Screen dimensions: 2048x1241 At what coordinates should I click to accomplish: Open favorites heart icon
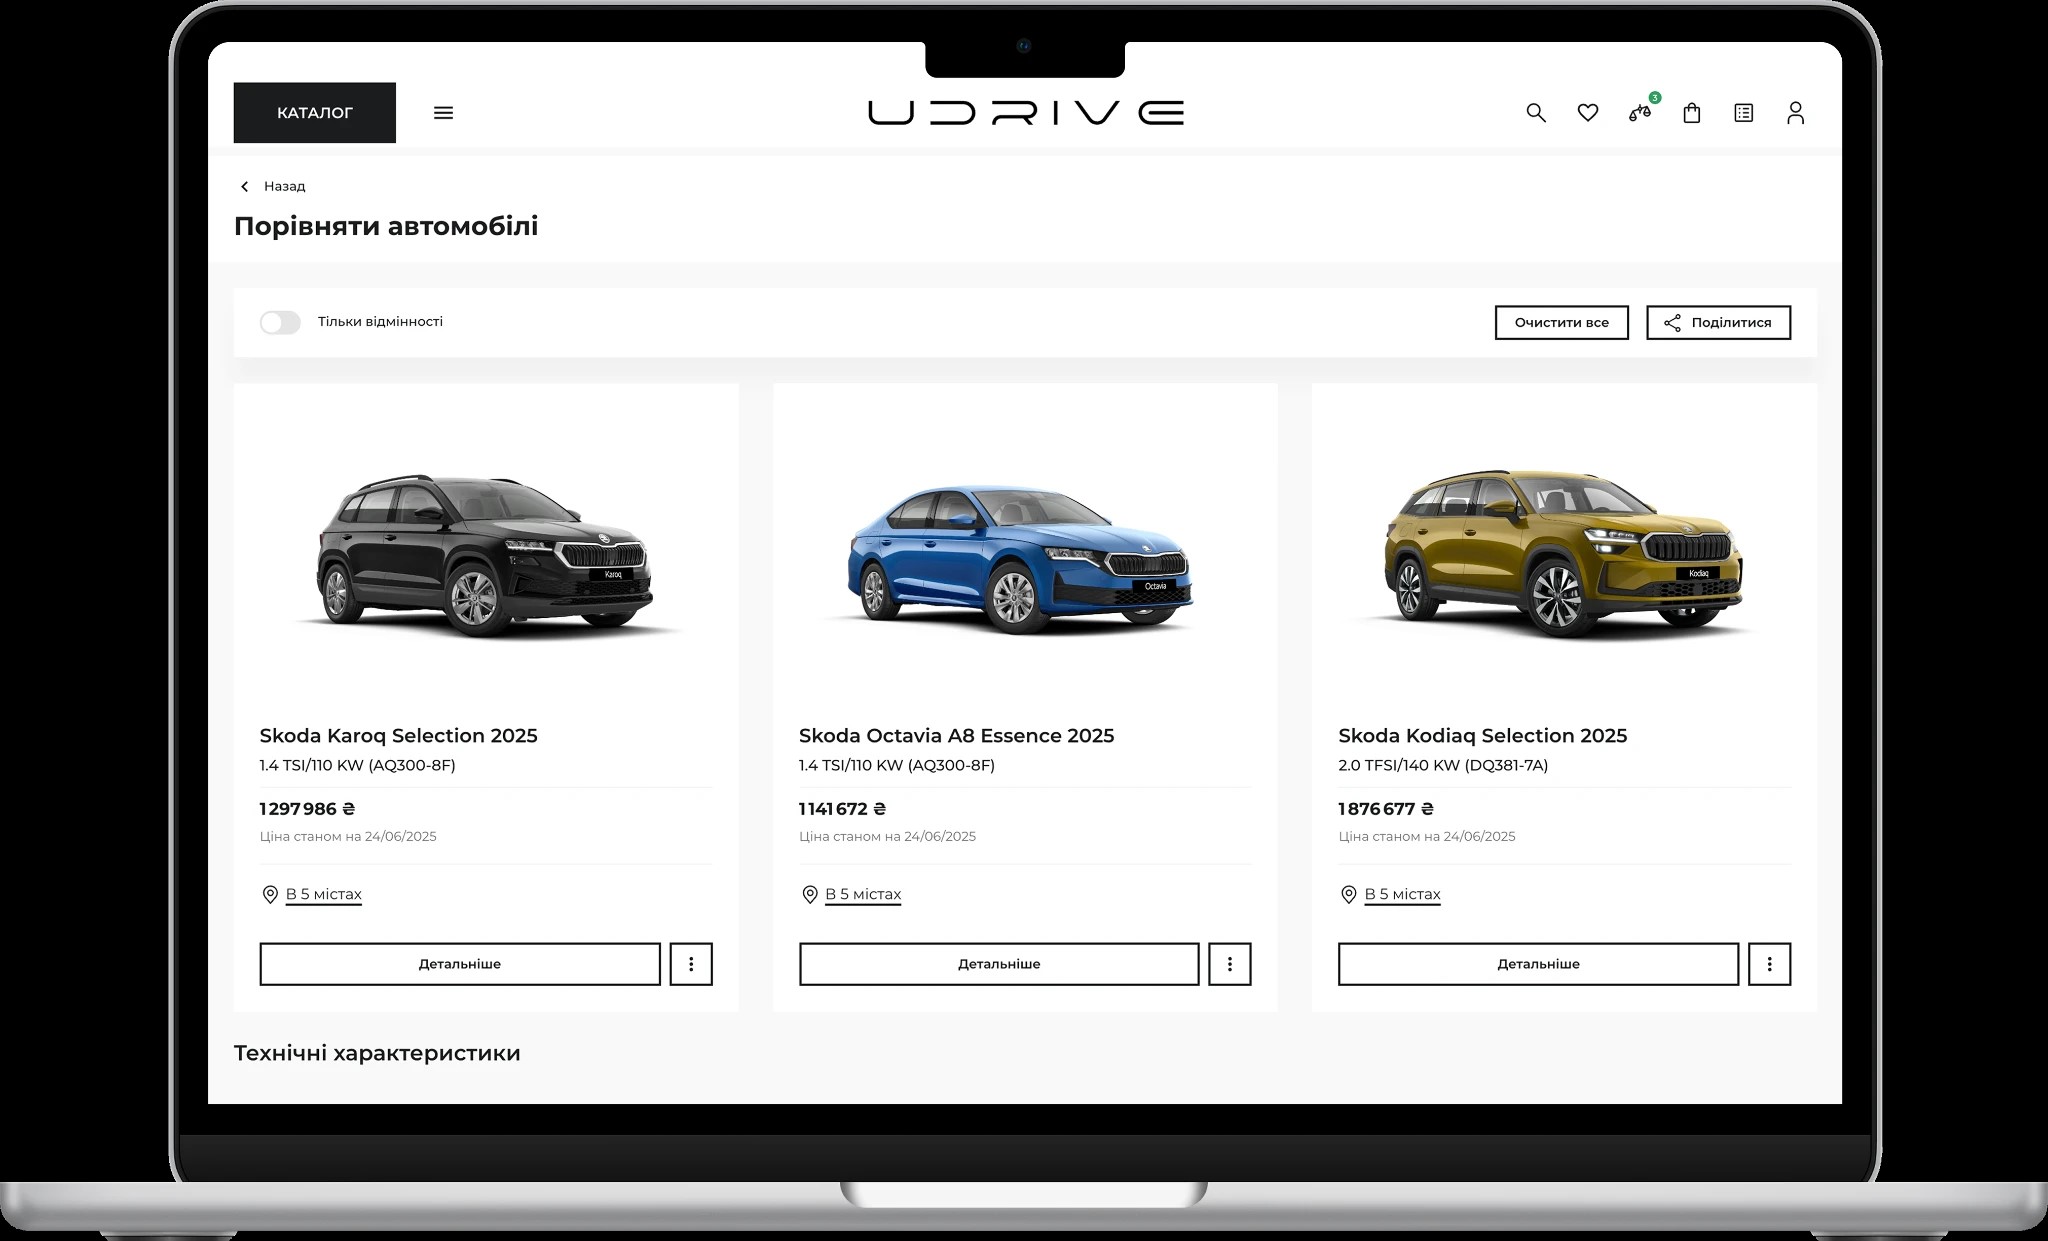pyautogui.click(x=1588, y=113)
